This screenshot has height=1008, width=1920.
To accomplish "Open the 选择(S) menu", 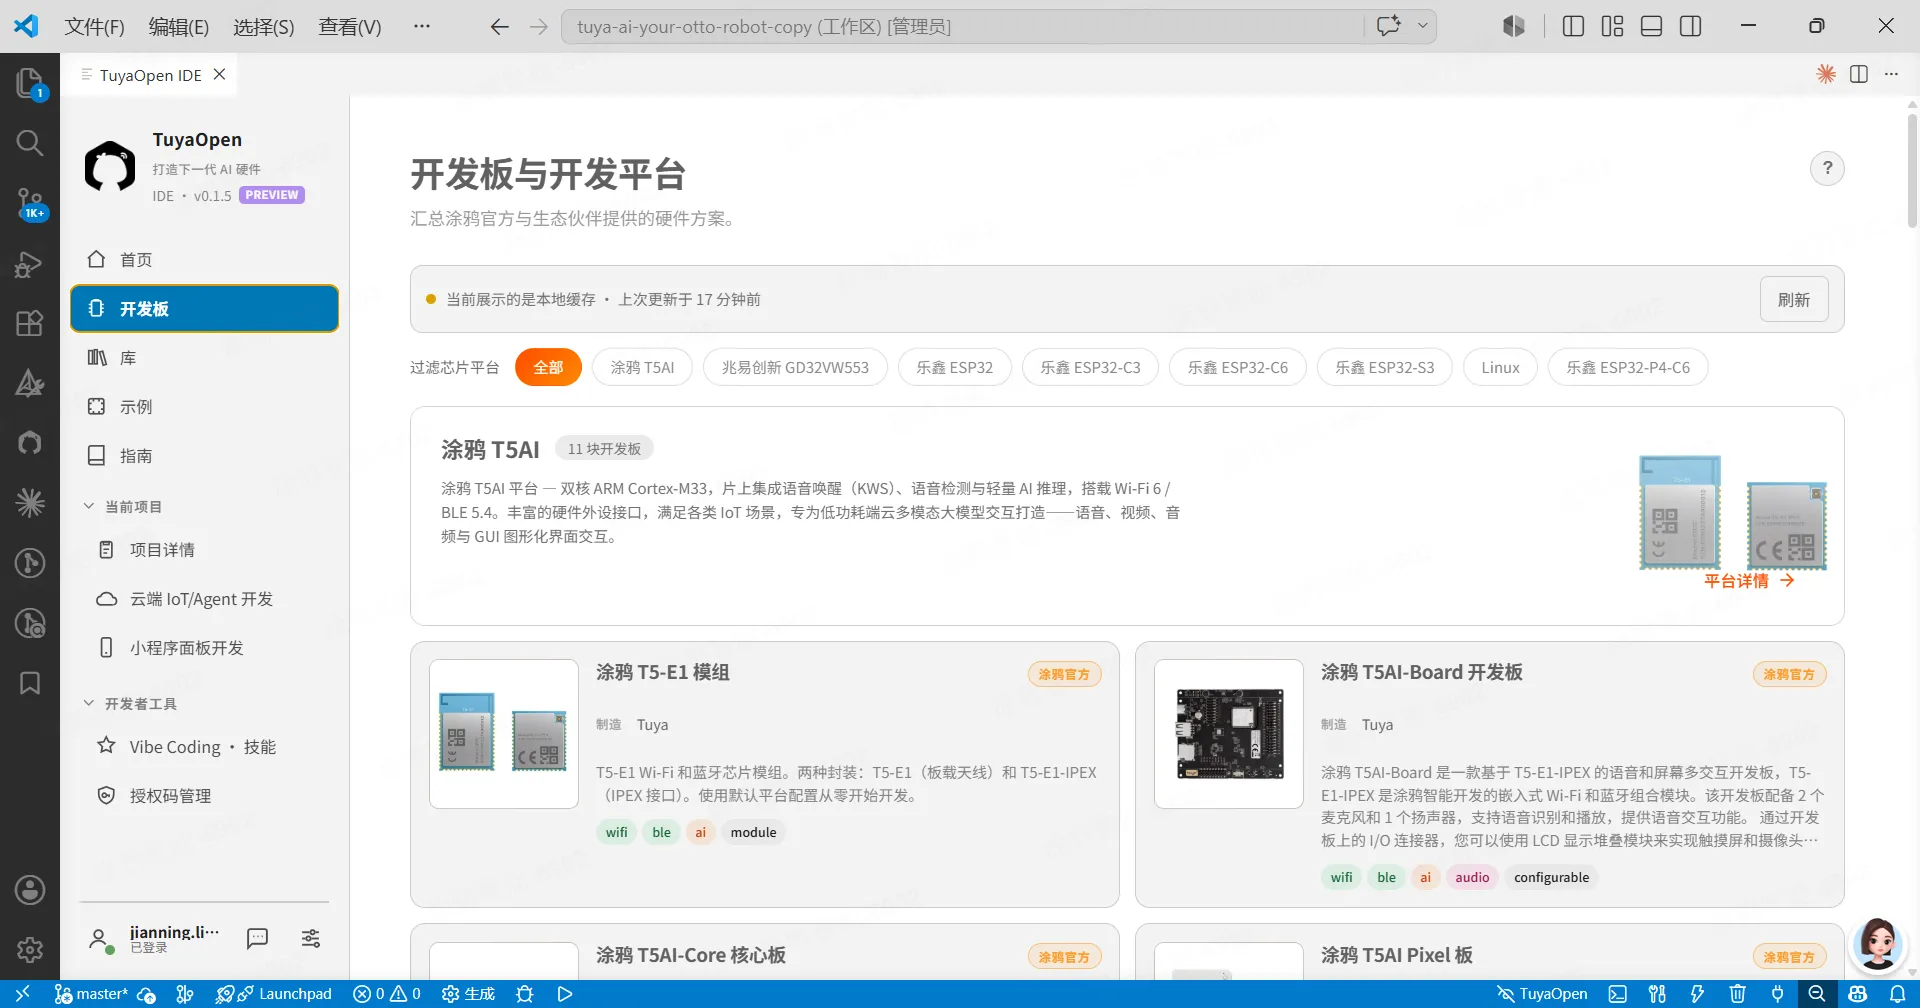I will [x=264, y=26].
